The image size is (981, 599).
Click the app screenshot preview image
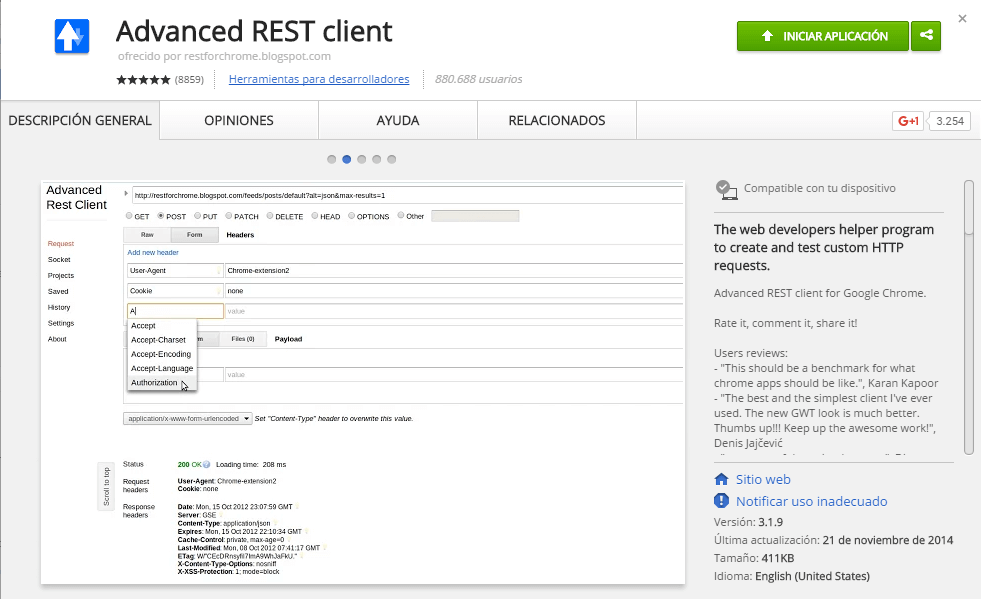[x=363, y=382]
